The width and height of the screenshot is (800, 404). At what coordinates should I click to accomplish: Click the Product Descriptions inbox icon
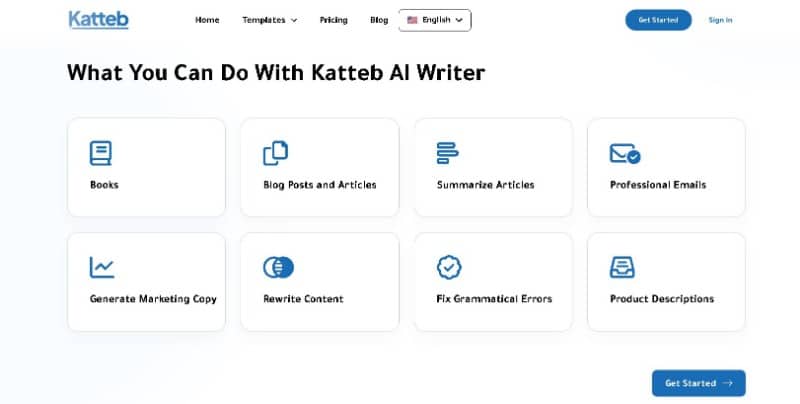622,267
